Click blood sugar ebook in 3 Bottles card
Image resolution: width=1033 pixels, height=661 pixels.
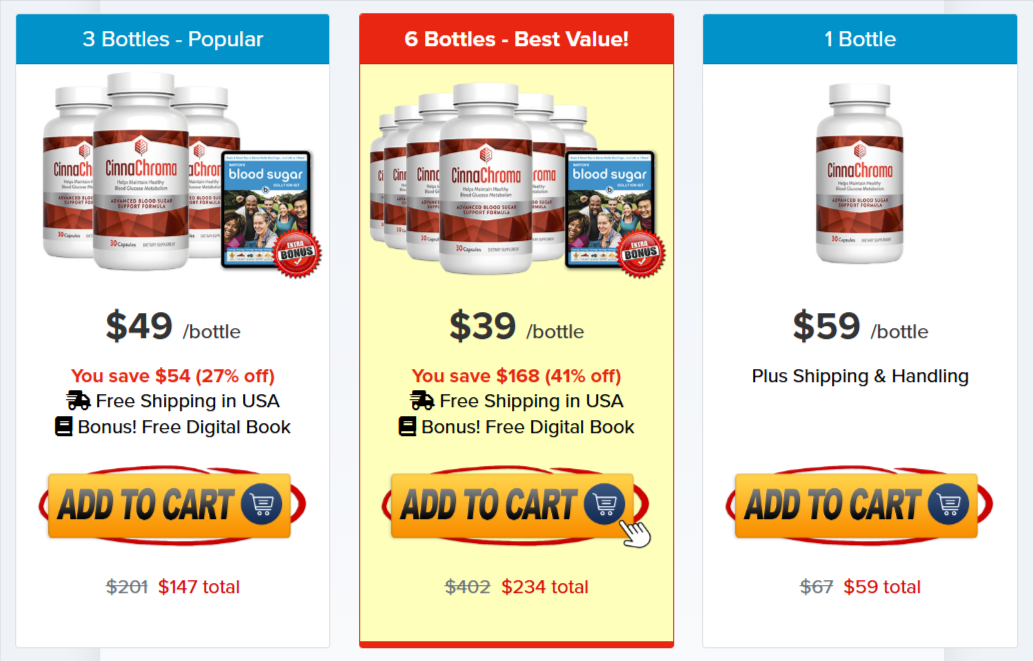tap(266, 210)
